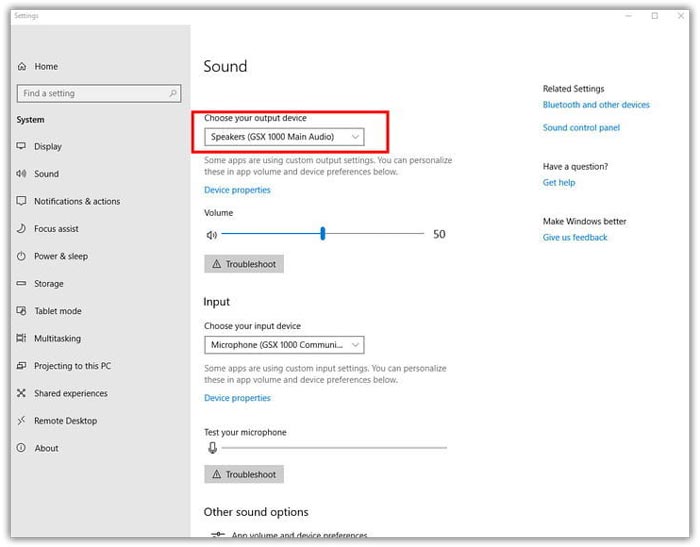Click the Remote Desktop icon
This screenshot has width=700, height=547.
(x=21, y=421)
